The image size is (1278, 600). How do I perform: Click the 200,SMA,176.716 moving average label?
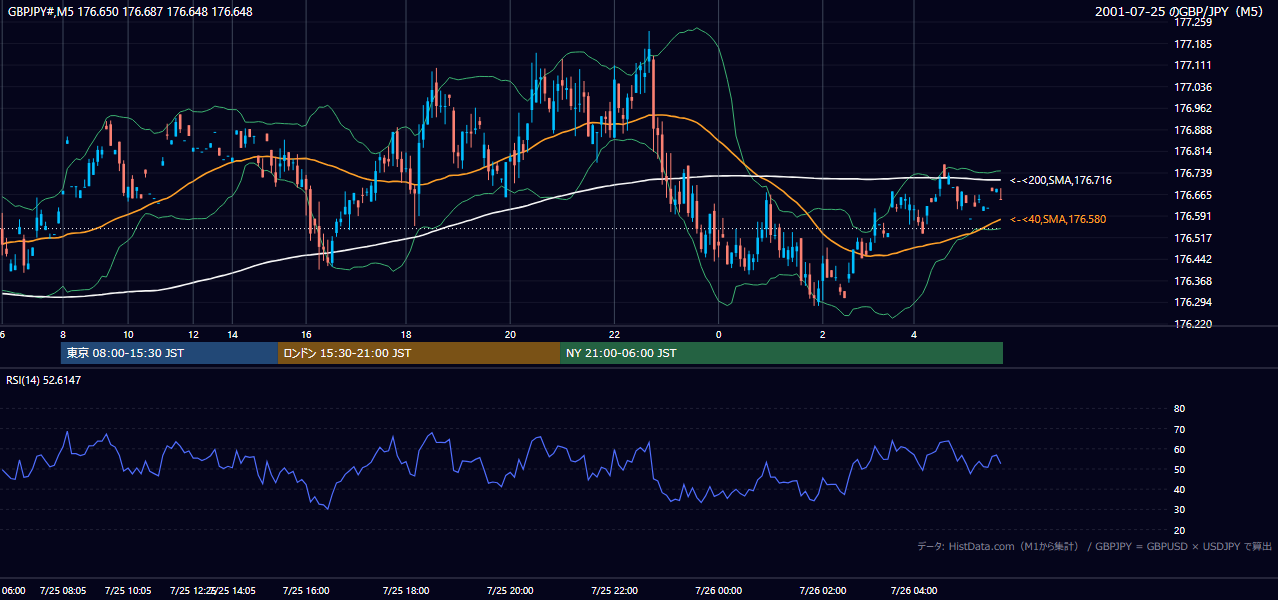[1061, 180]
